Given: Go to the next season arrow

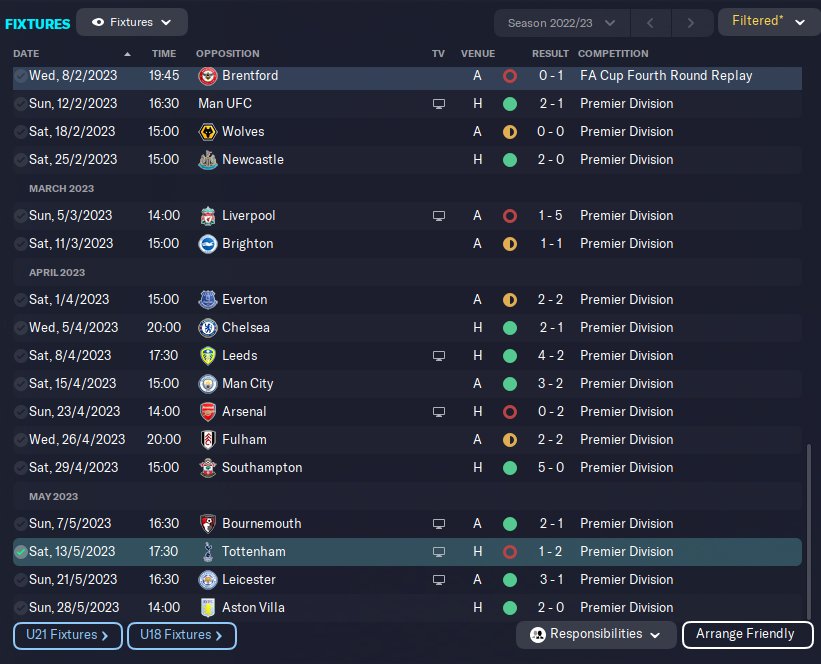Looking at the screenshot, I should coord(690,22).
